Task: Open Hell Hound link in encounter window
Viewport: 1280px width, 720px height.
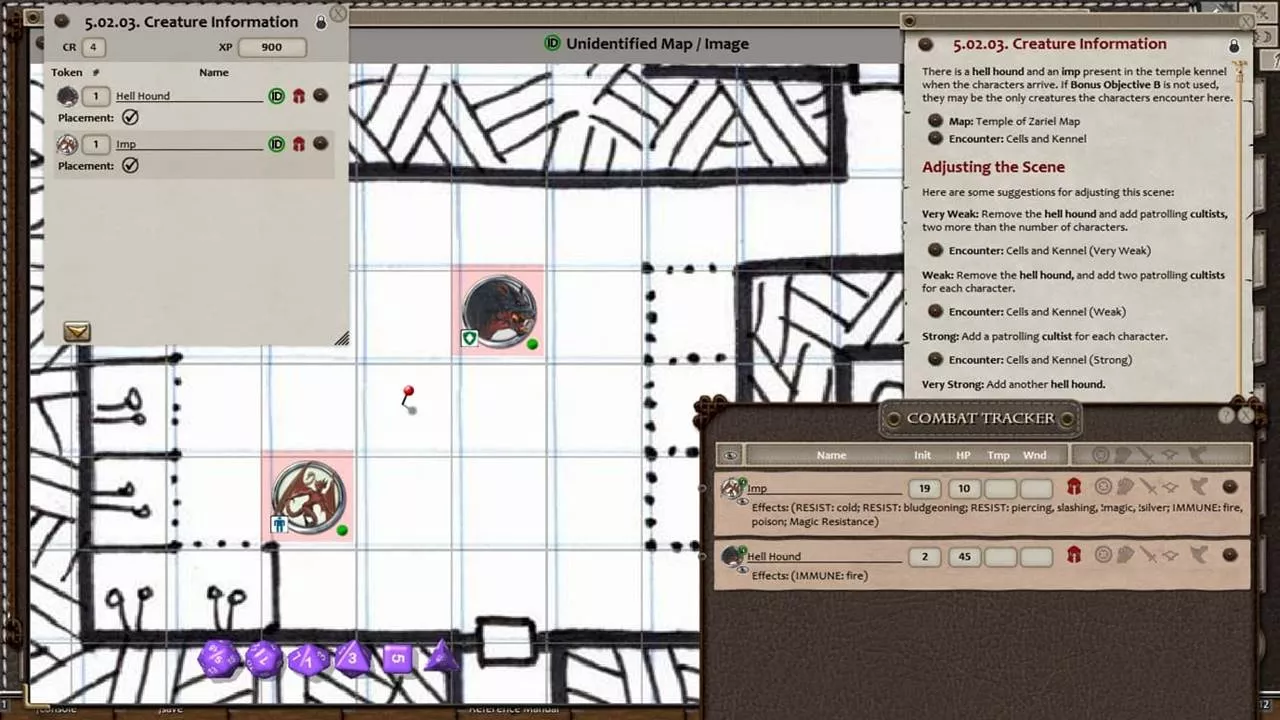Action: click(x=320, y=96)
